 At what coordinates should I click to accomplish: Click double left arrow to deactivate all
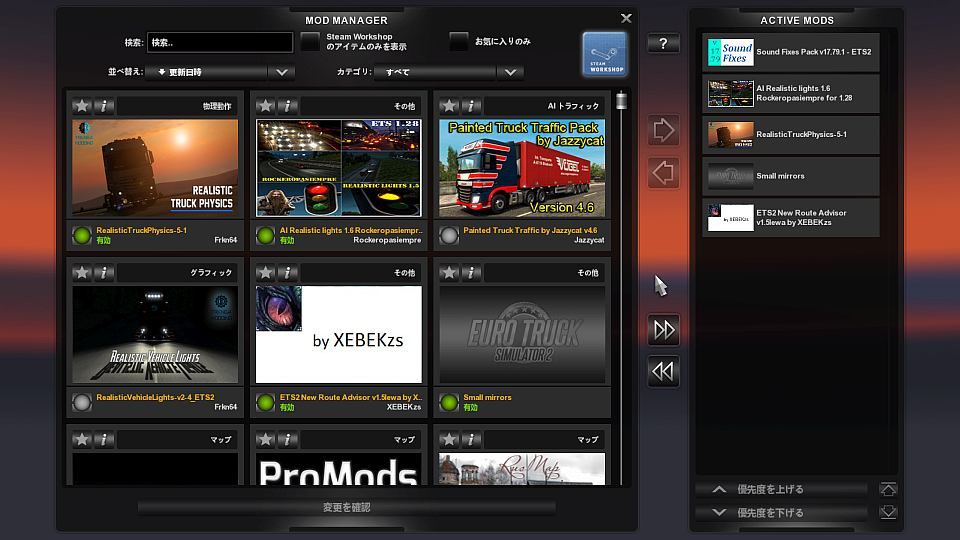[663, 371]
